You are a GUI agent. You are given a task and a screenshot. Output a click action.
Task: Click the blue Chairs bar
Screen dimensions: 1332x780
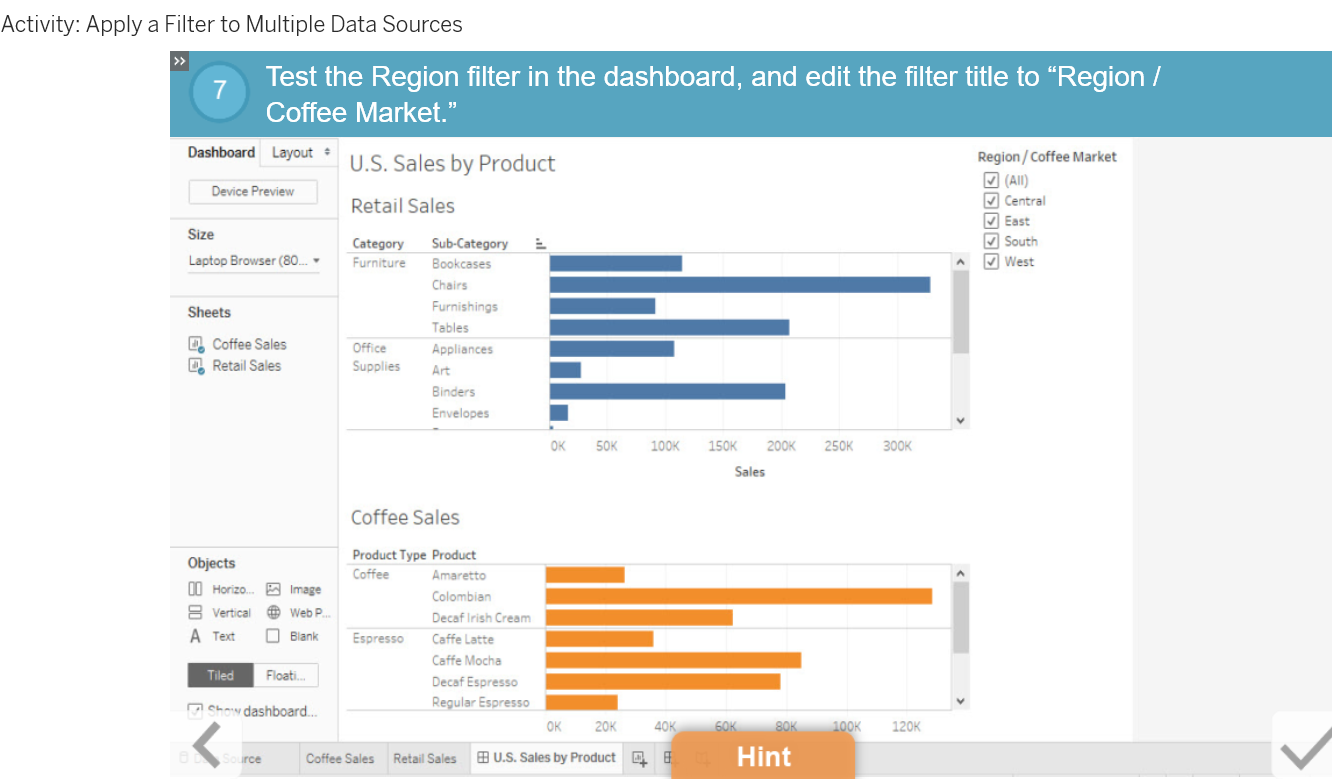[x=740, y=285]
